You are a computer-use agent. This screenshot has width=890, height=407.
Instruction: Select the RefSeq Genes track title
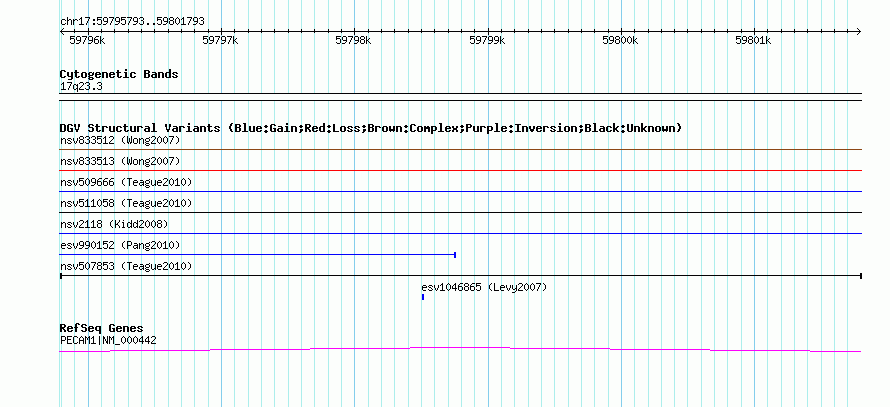coord(101,328)
